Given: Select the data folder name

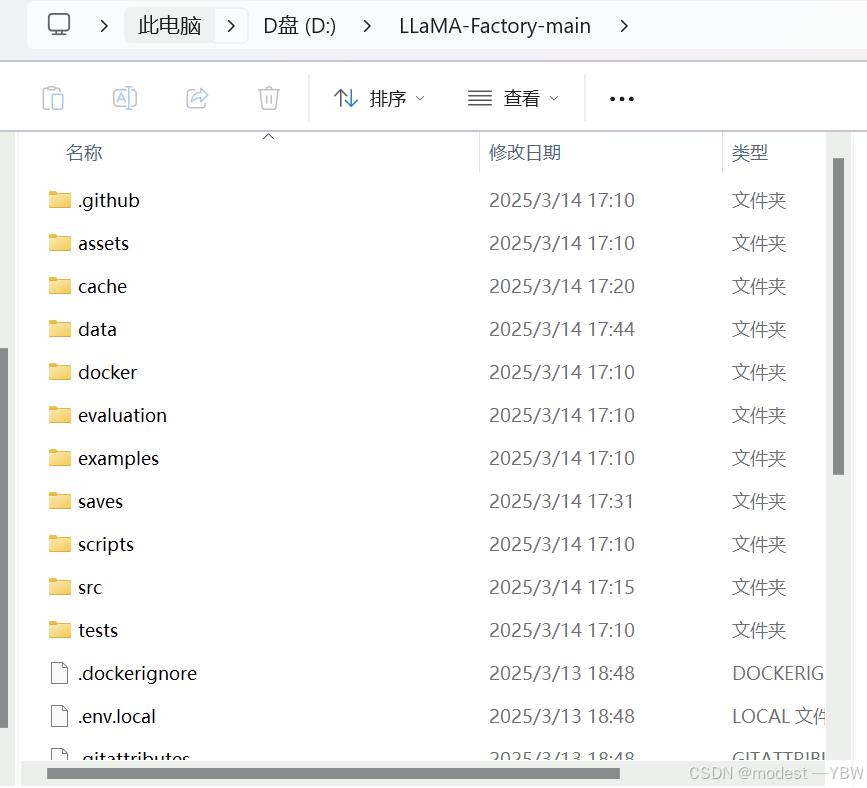Looking at the screenshot, I should click(x=97, y=330).
